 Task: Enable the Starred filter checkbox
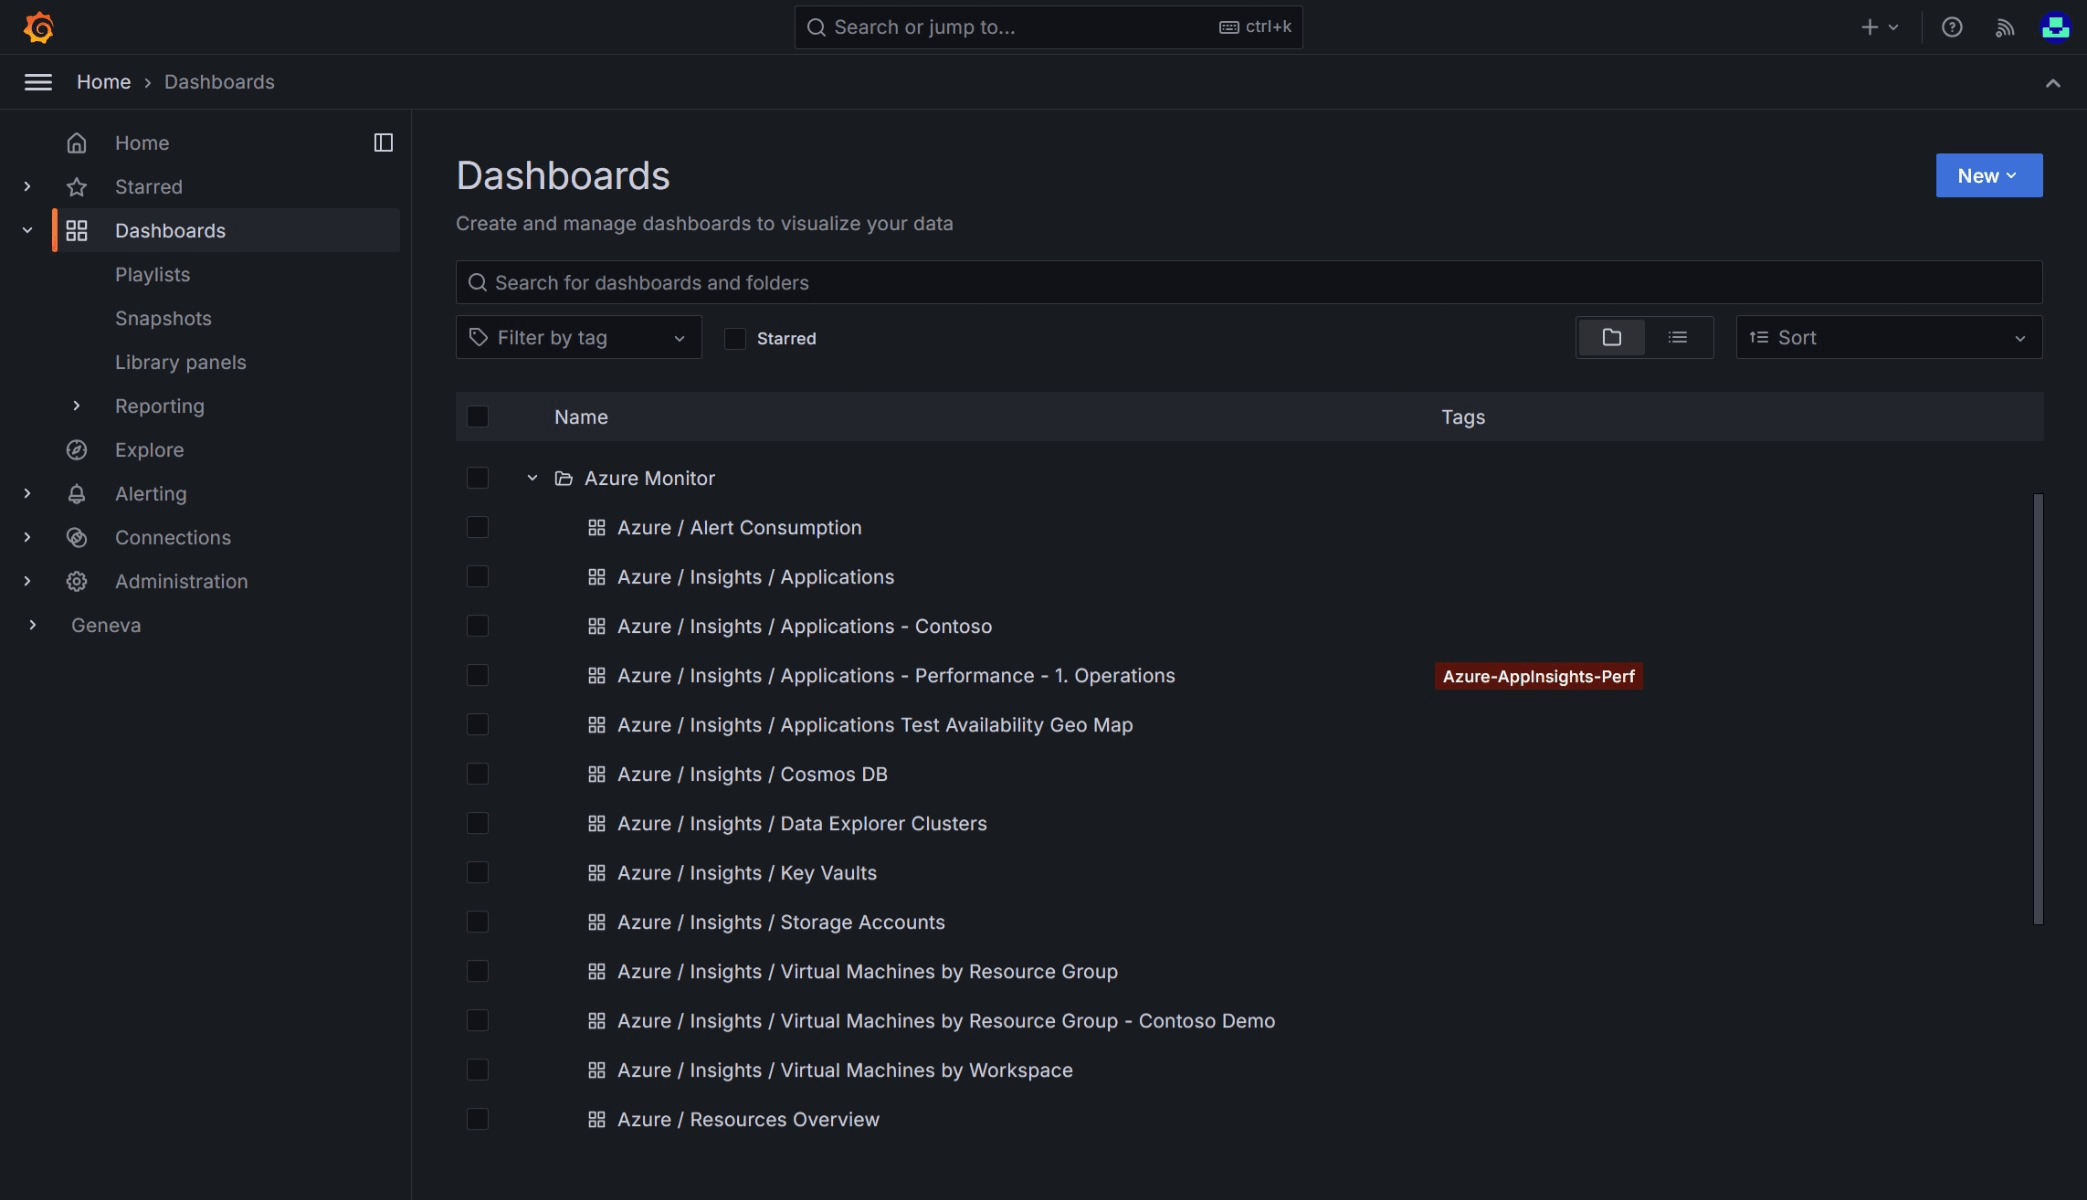tap(735, 339)
